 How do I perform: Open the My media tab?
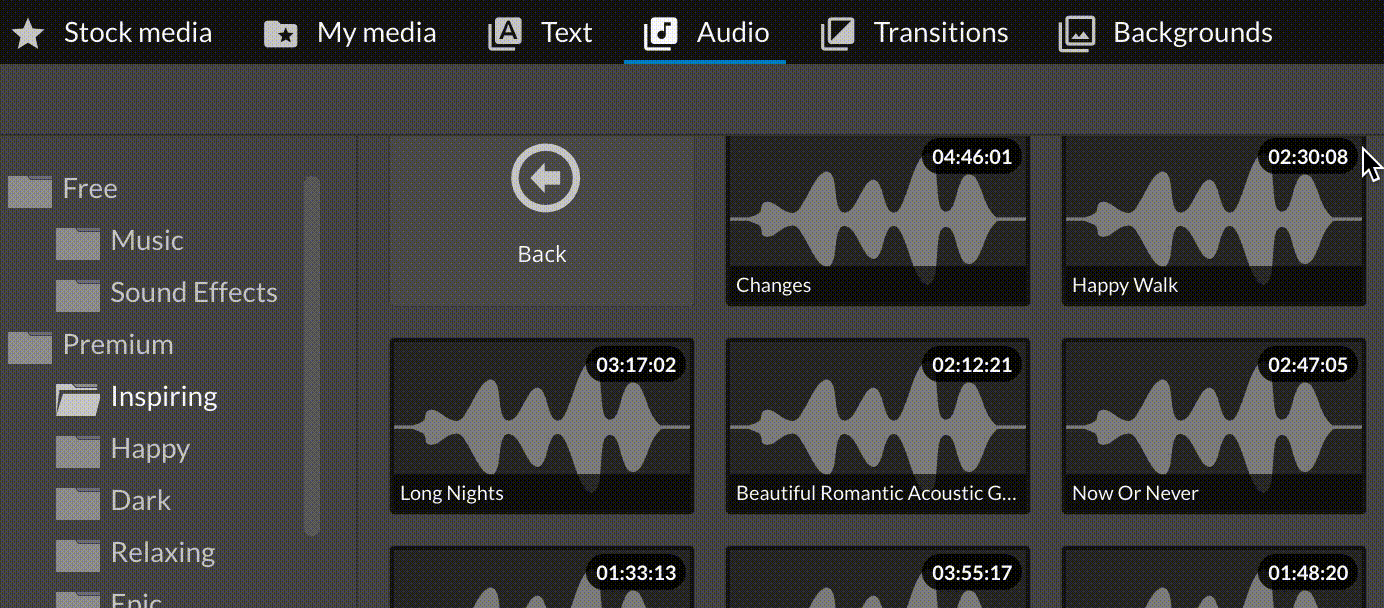(350, 33)
